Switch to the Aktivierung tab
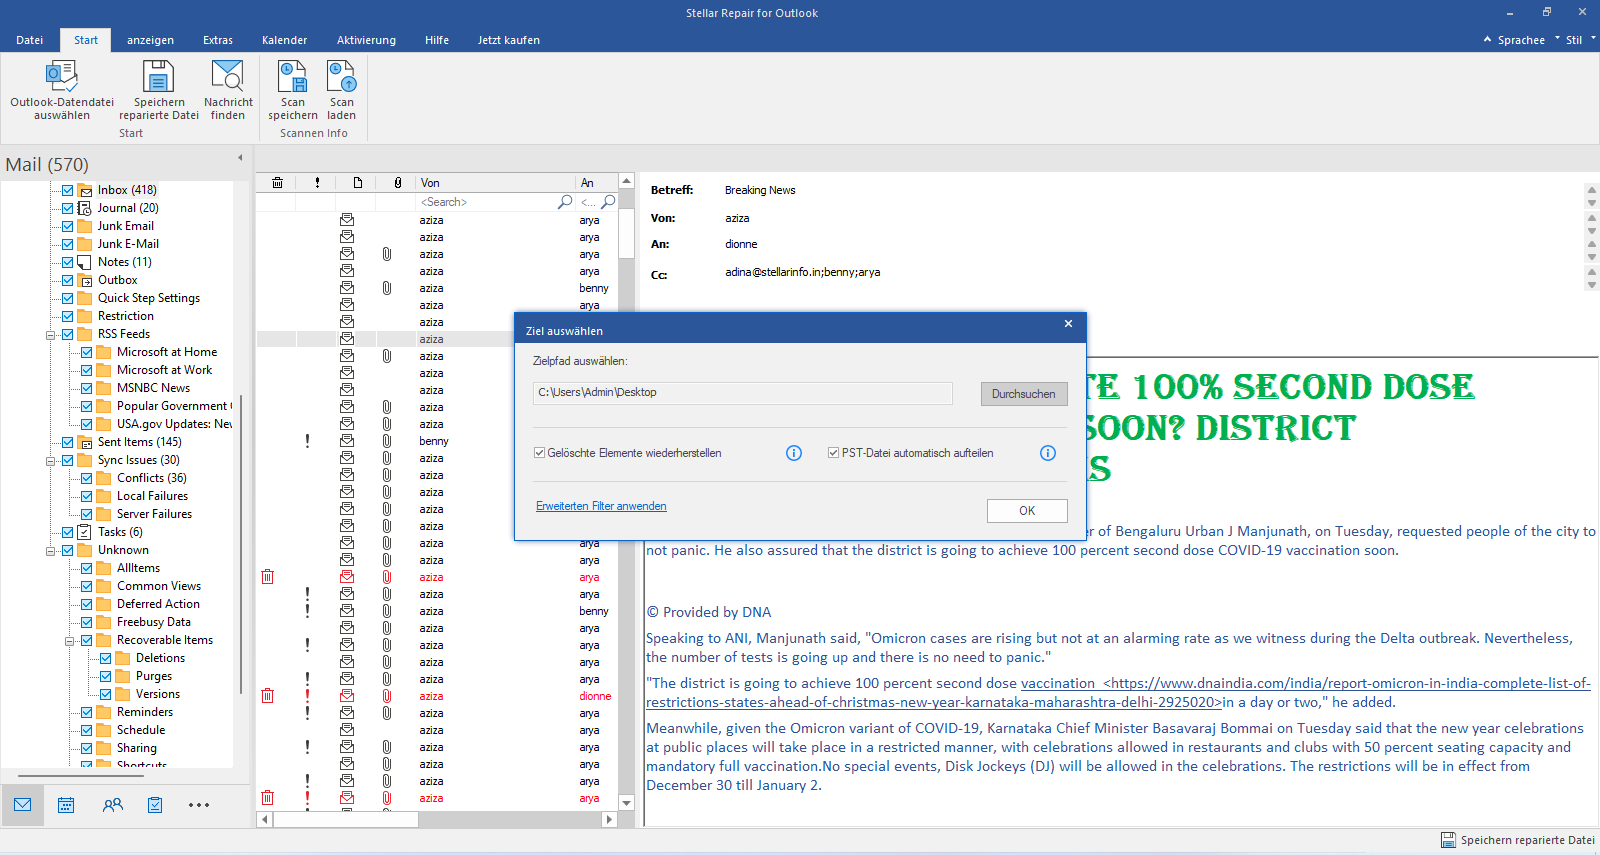Viewport: 1600px width, 855px height. (x=366, y=40)
